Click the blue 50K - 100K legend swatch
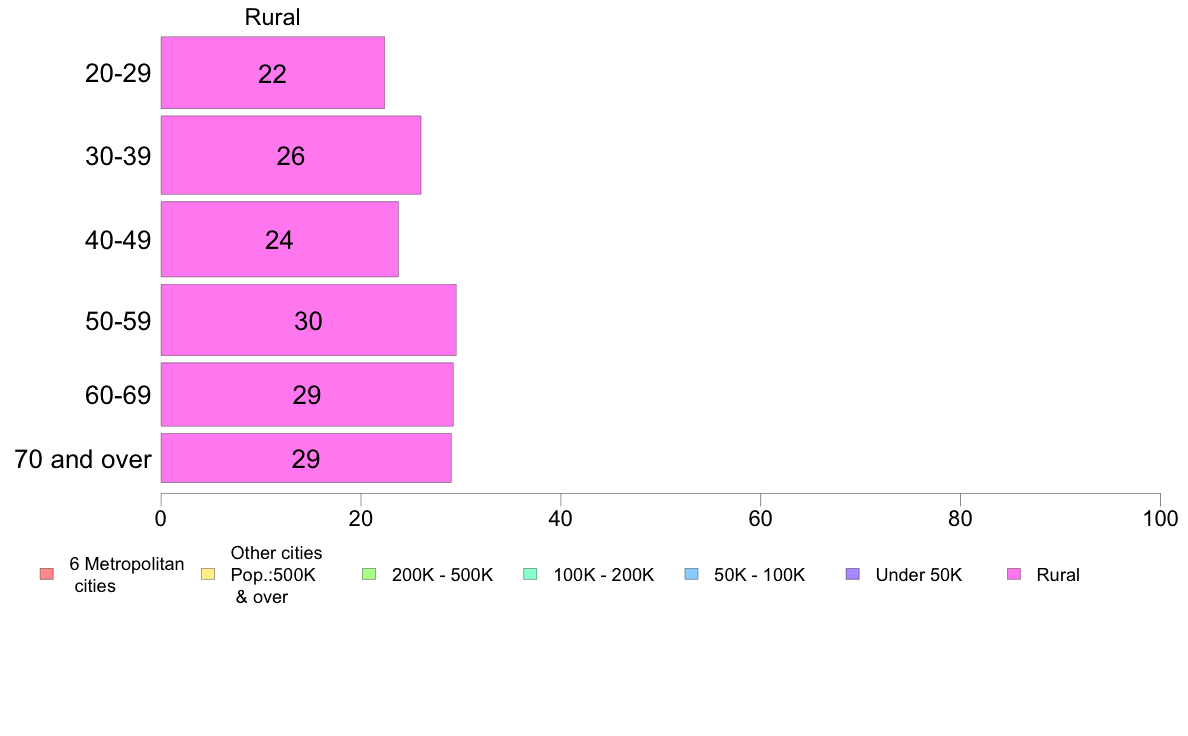This screenshot has height=736, width=1188. click(691, 575)
